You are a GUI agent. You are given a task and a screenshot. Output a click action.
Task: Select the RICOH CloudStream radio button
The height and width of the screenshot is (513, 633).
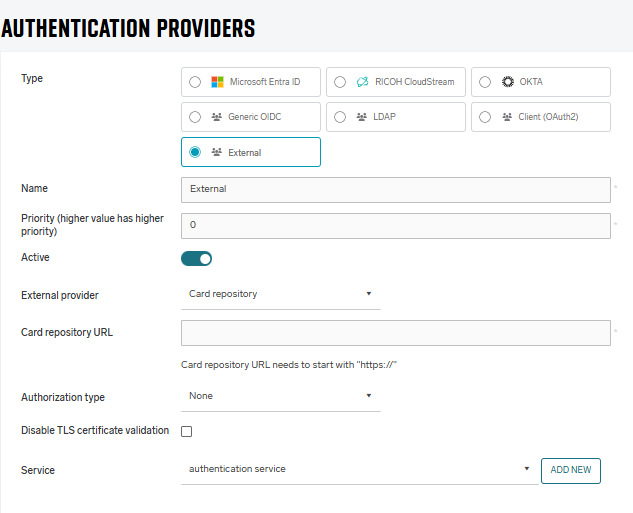[340, 82]
